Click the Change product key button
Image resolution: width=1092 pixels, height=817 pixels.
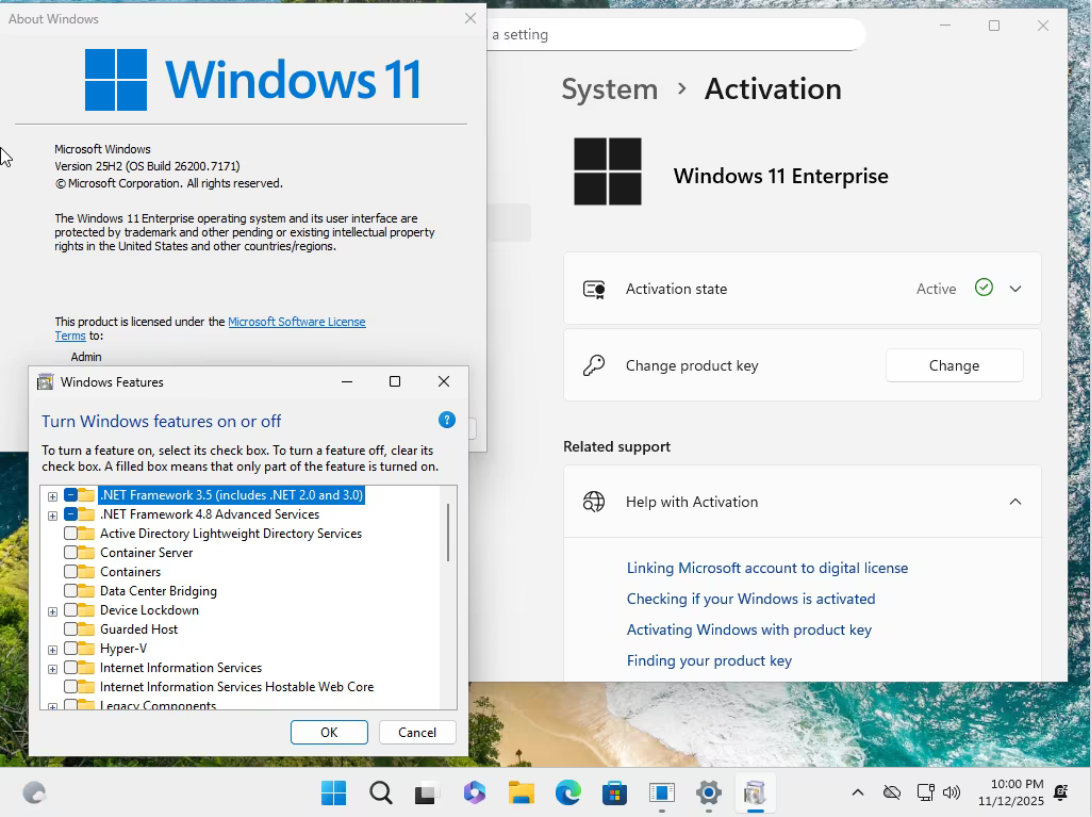953,366
